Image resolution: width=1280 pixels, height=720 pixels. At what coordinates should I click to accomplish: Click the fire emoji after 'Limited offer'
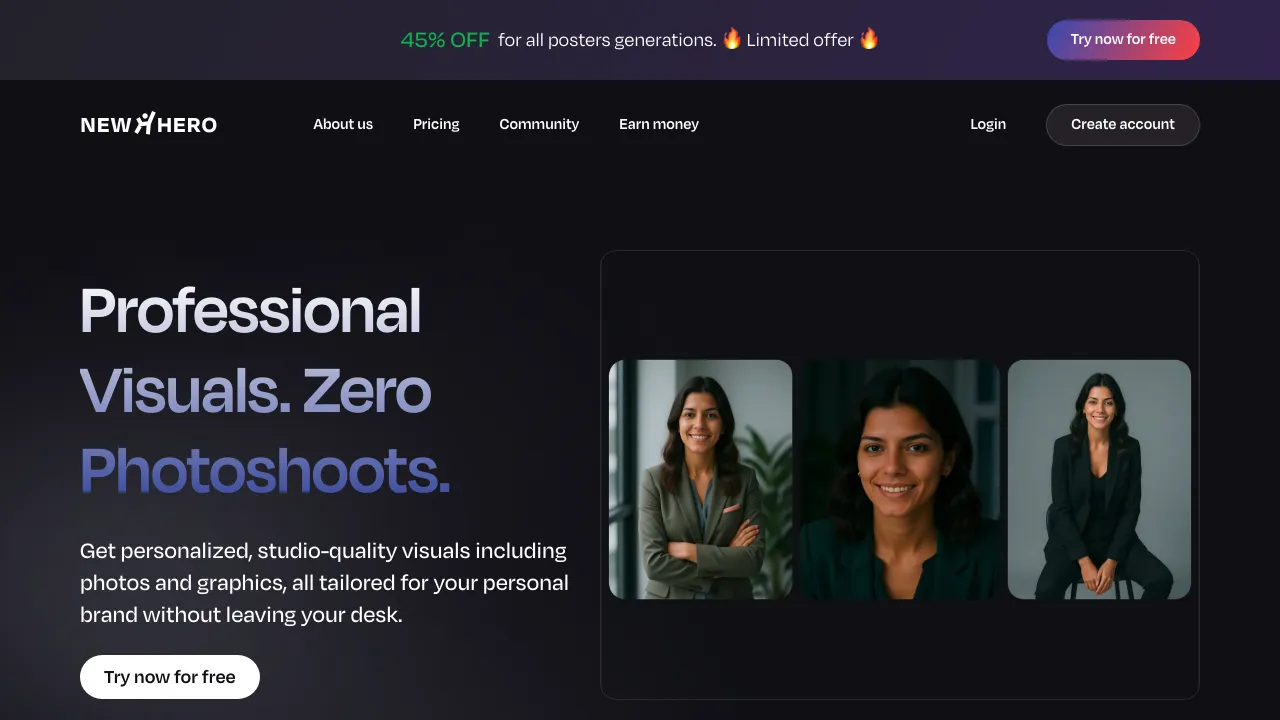pyautogui.click(x=868, y=39)
